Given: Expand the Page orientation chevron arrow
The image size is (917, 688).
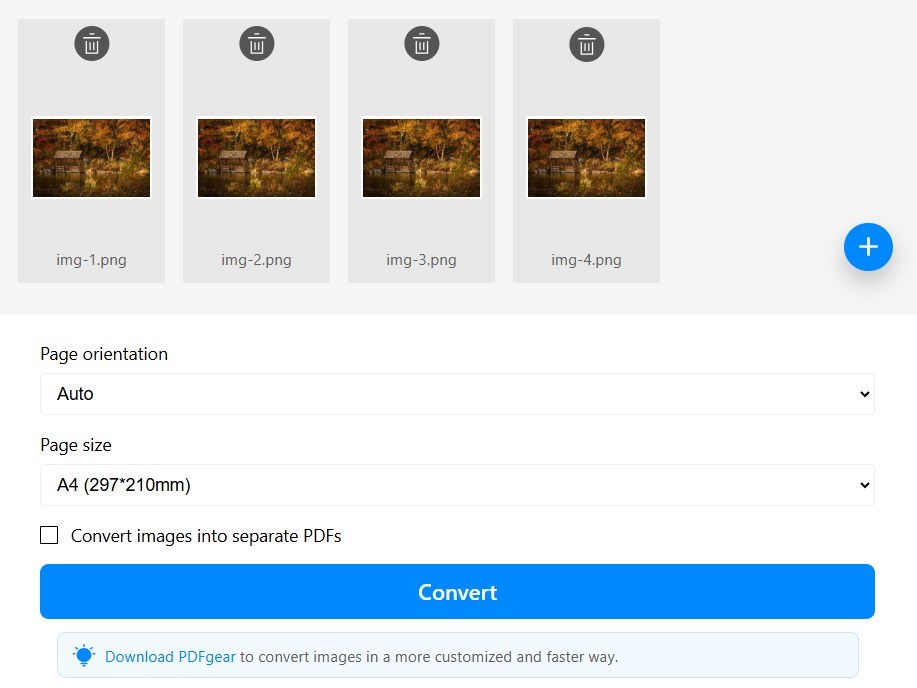Looking at the screenshot, I should (x=863, y=393).
